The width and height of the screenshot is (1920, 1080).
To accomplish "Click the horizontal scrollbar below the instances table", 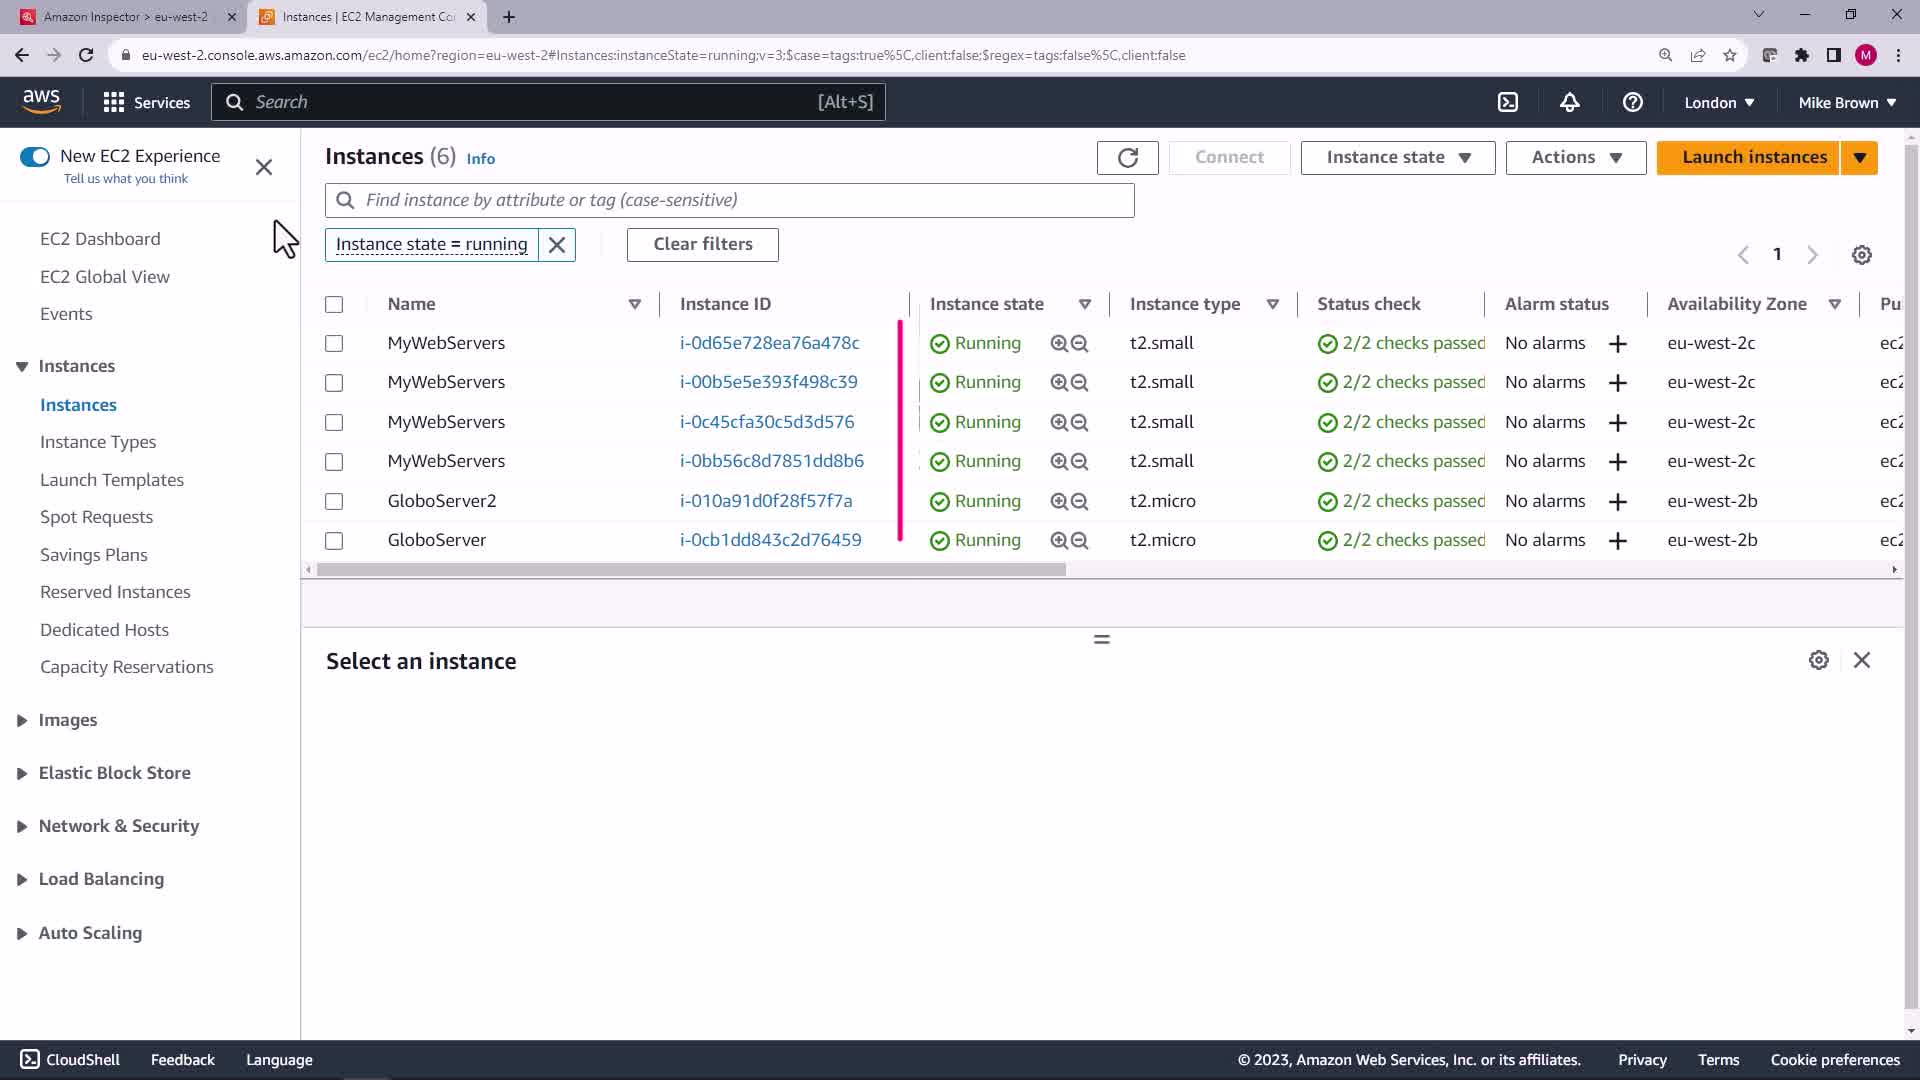I will 690,570.
